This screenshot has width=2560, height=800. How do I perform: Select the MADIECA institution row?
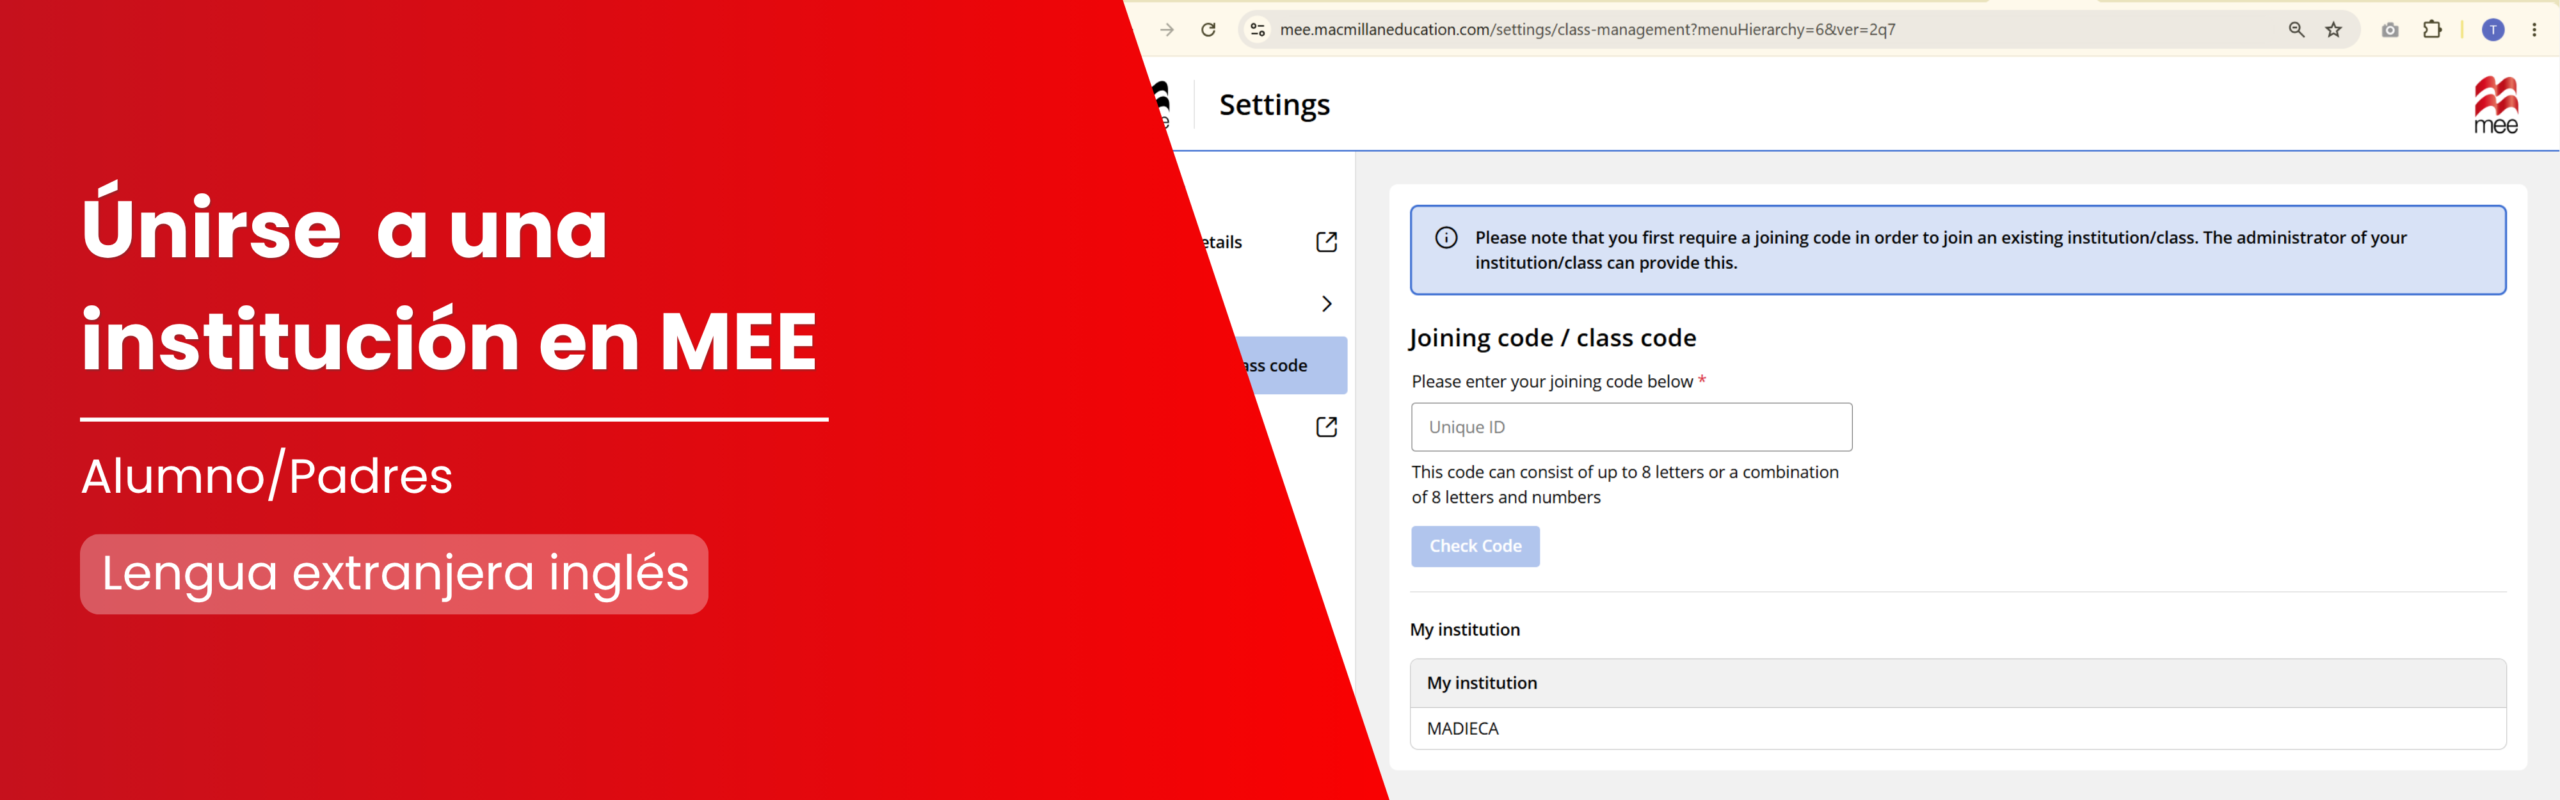(x=1957, y=729)
